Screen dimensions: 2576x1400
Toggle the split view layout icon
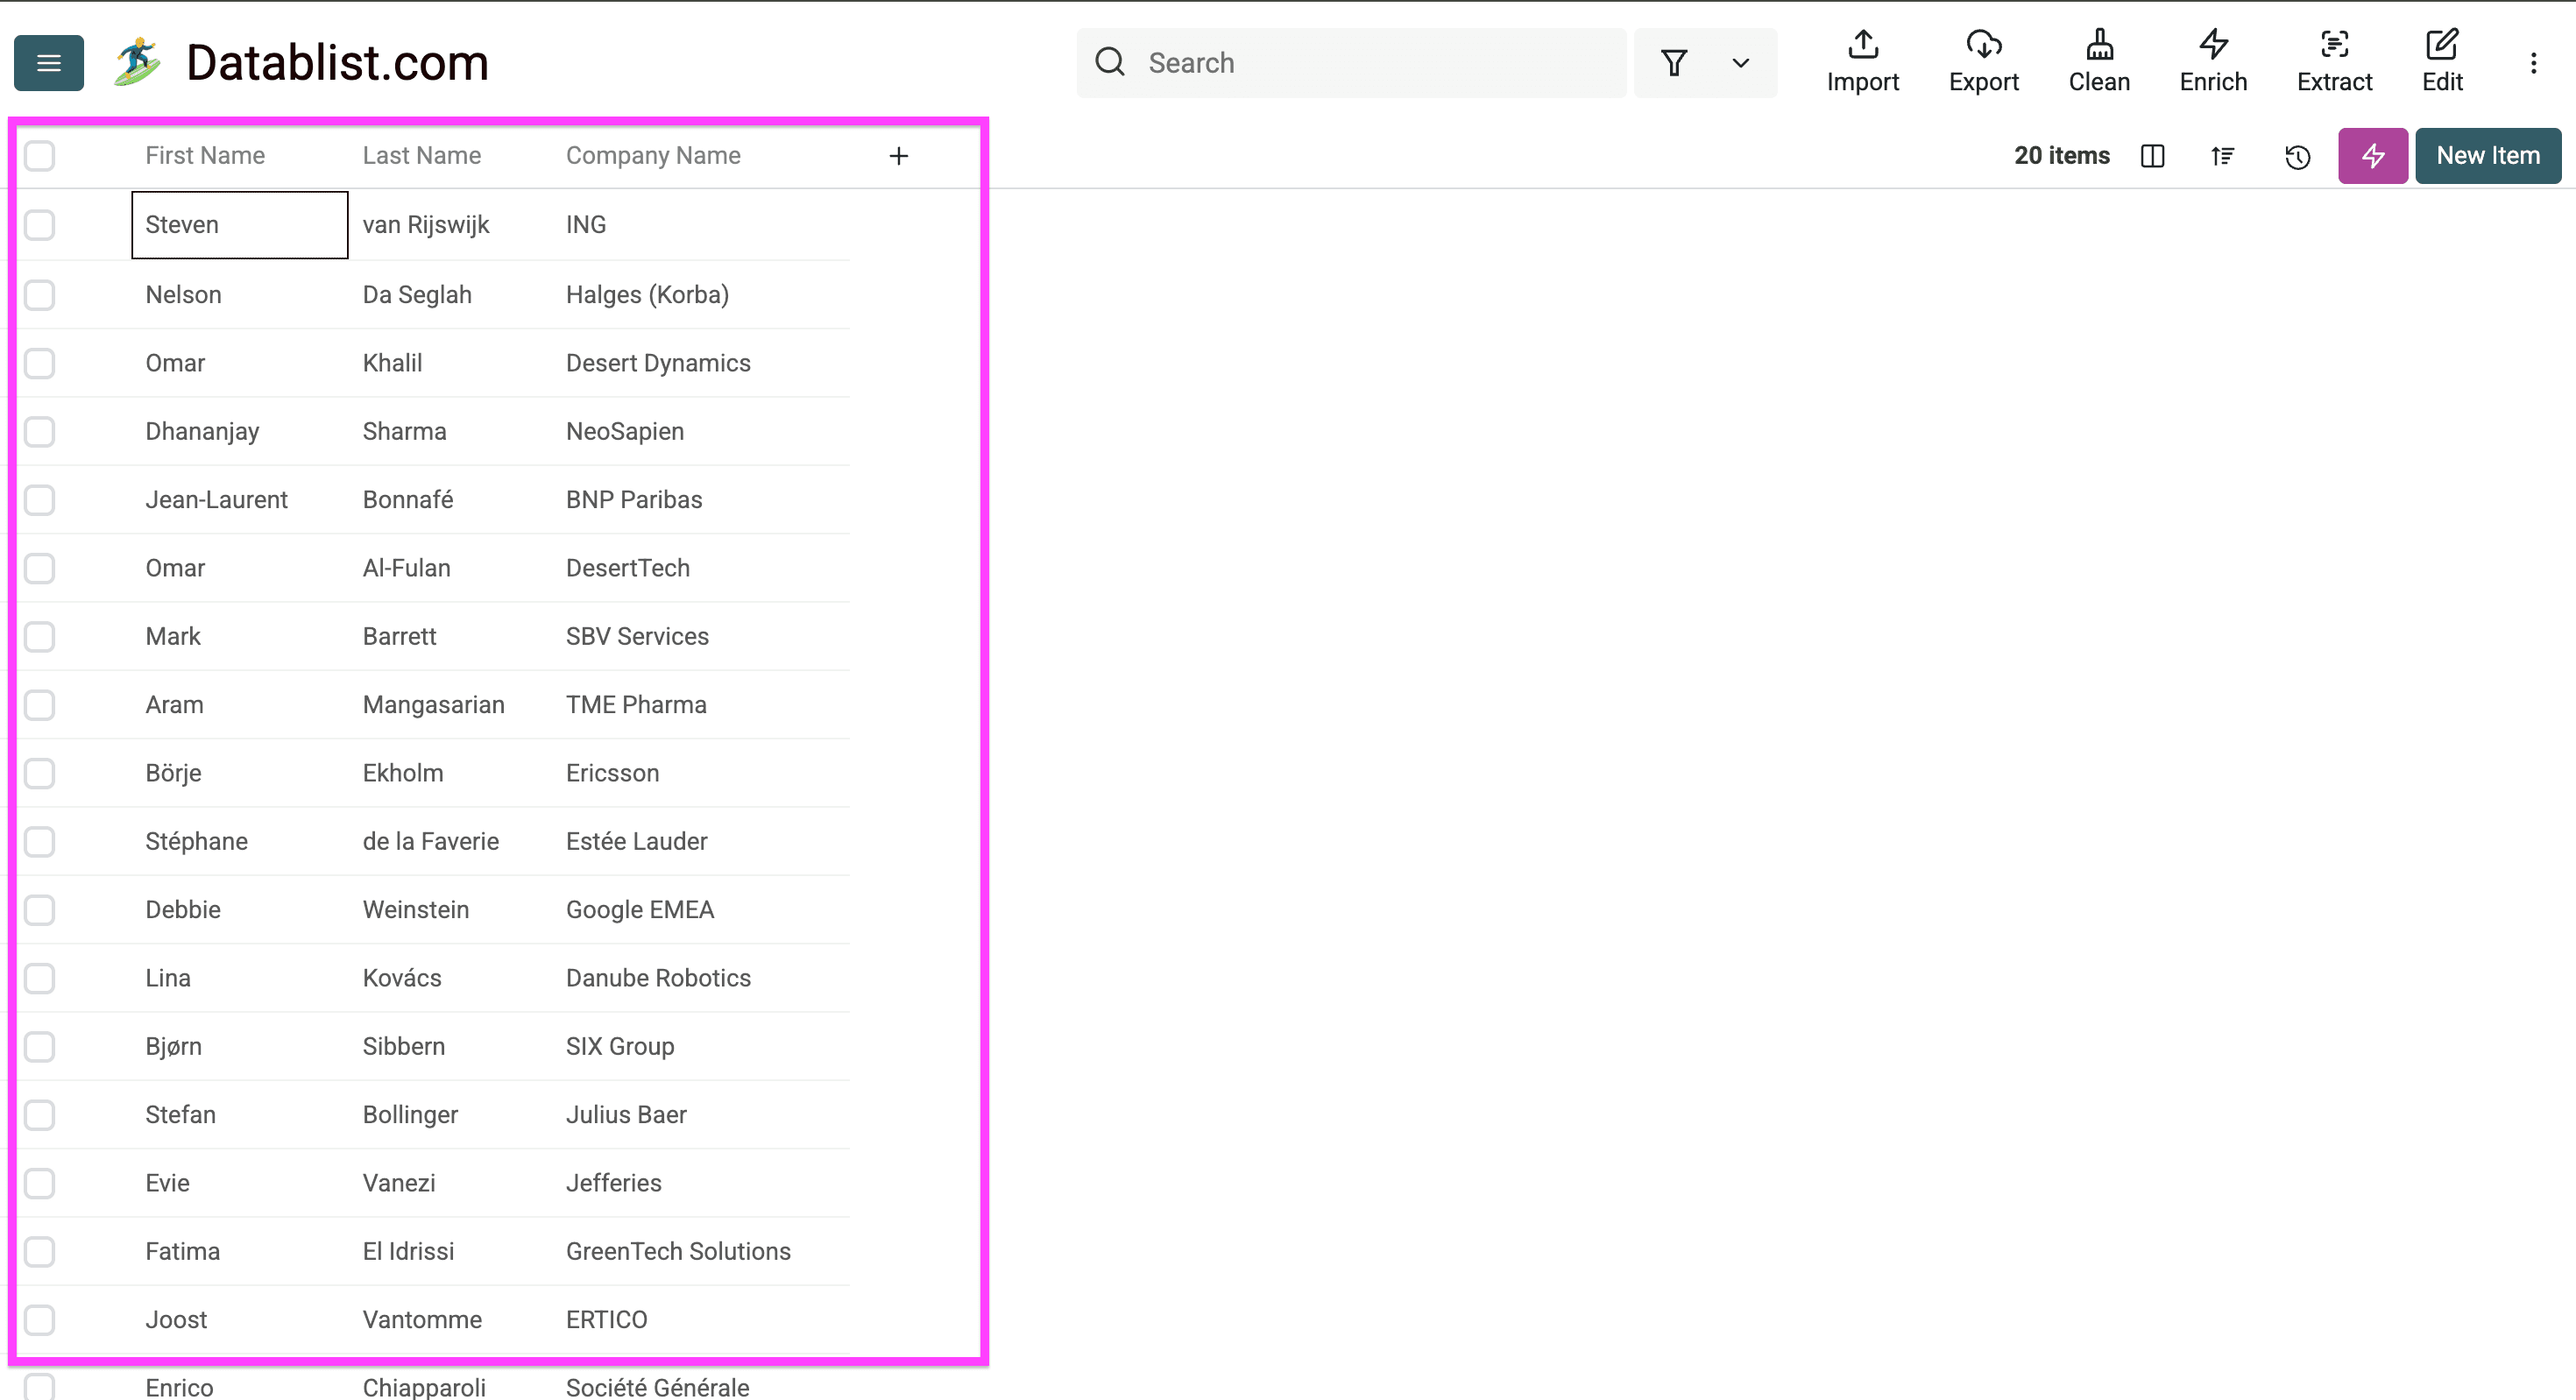coord(2152,156)
